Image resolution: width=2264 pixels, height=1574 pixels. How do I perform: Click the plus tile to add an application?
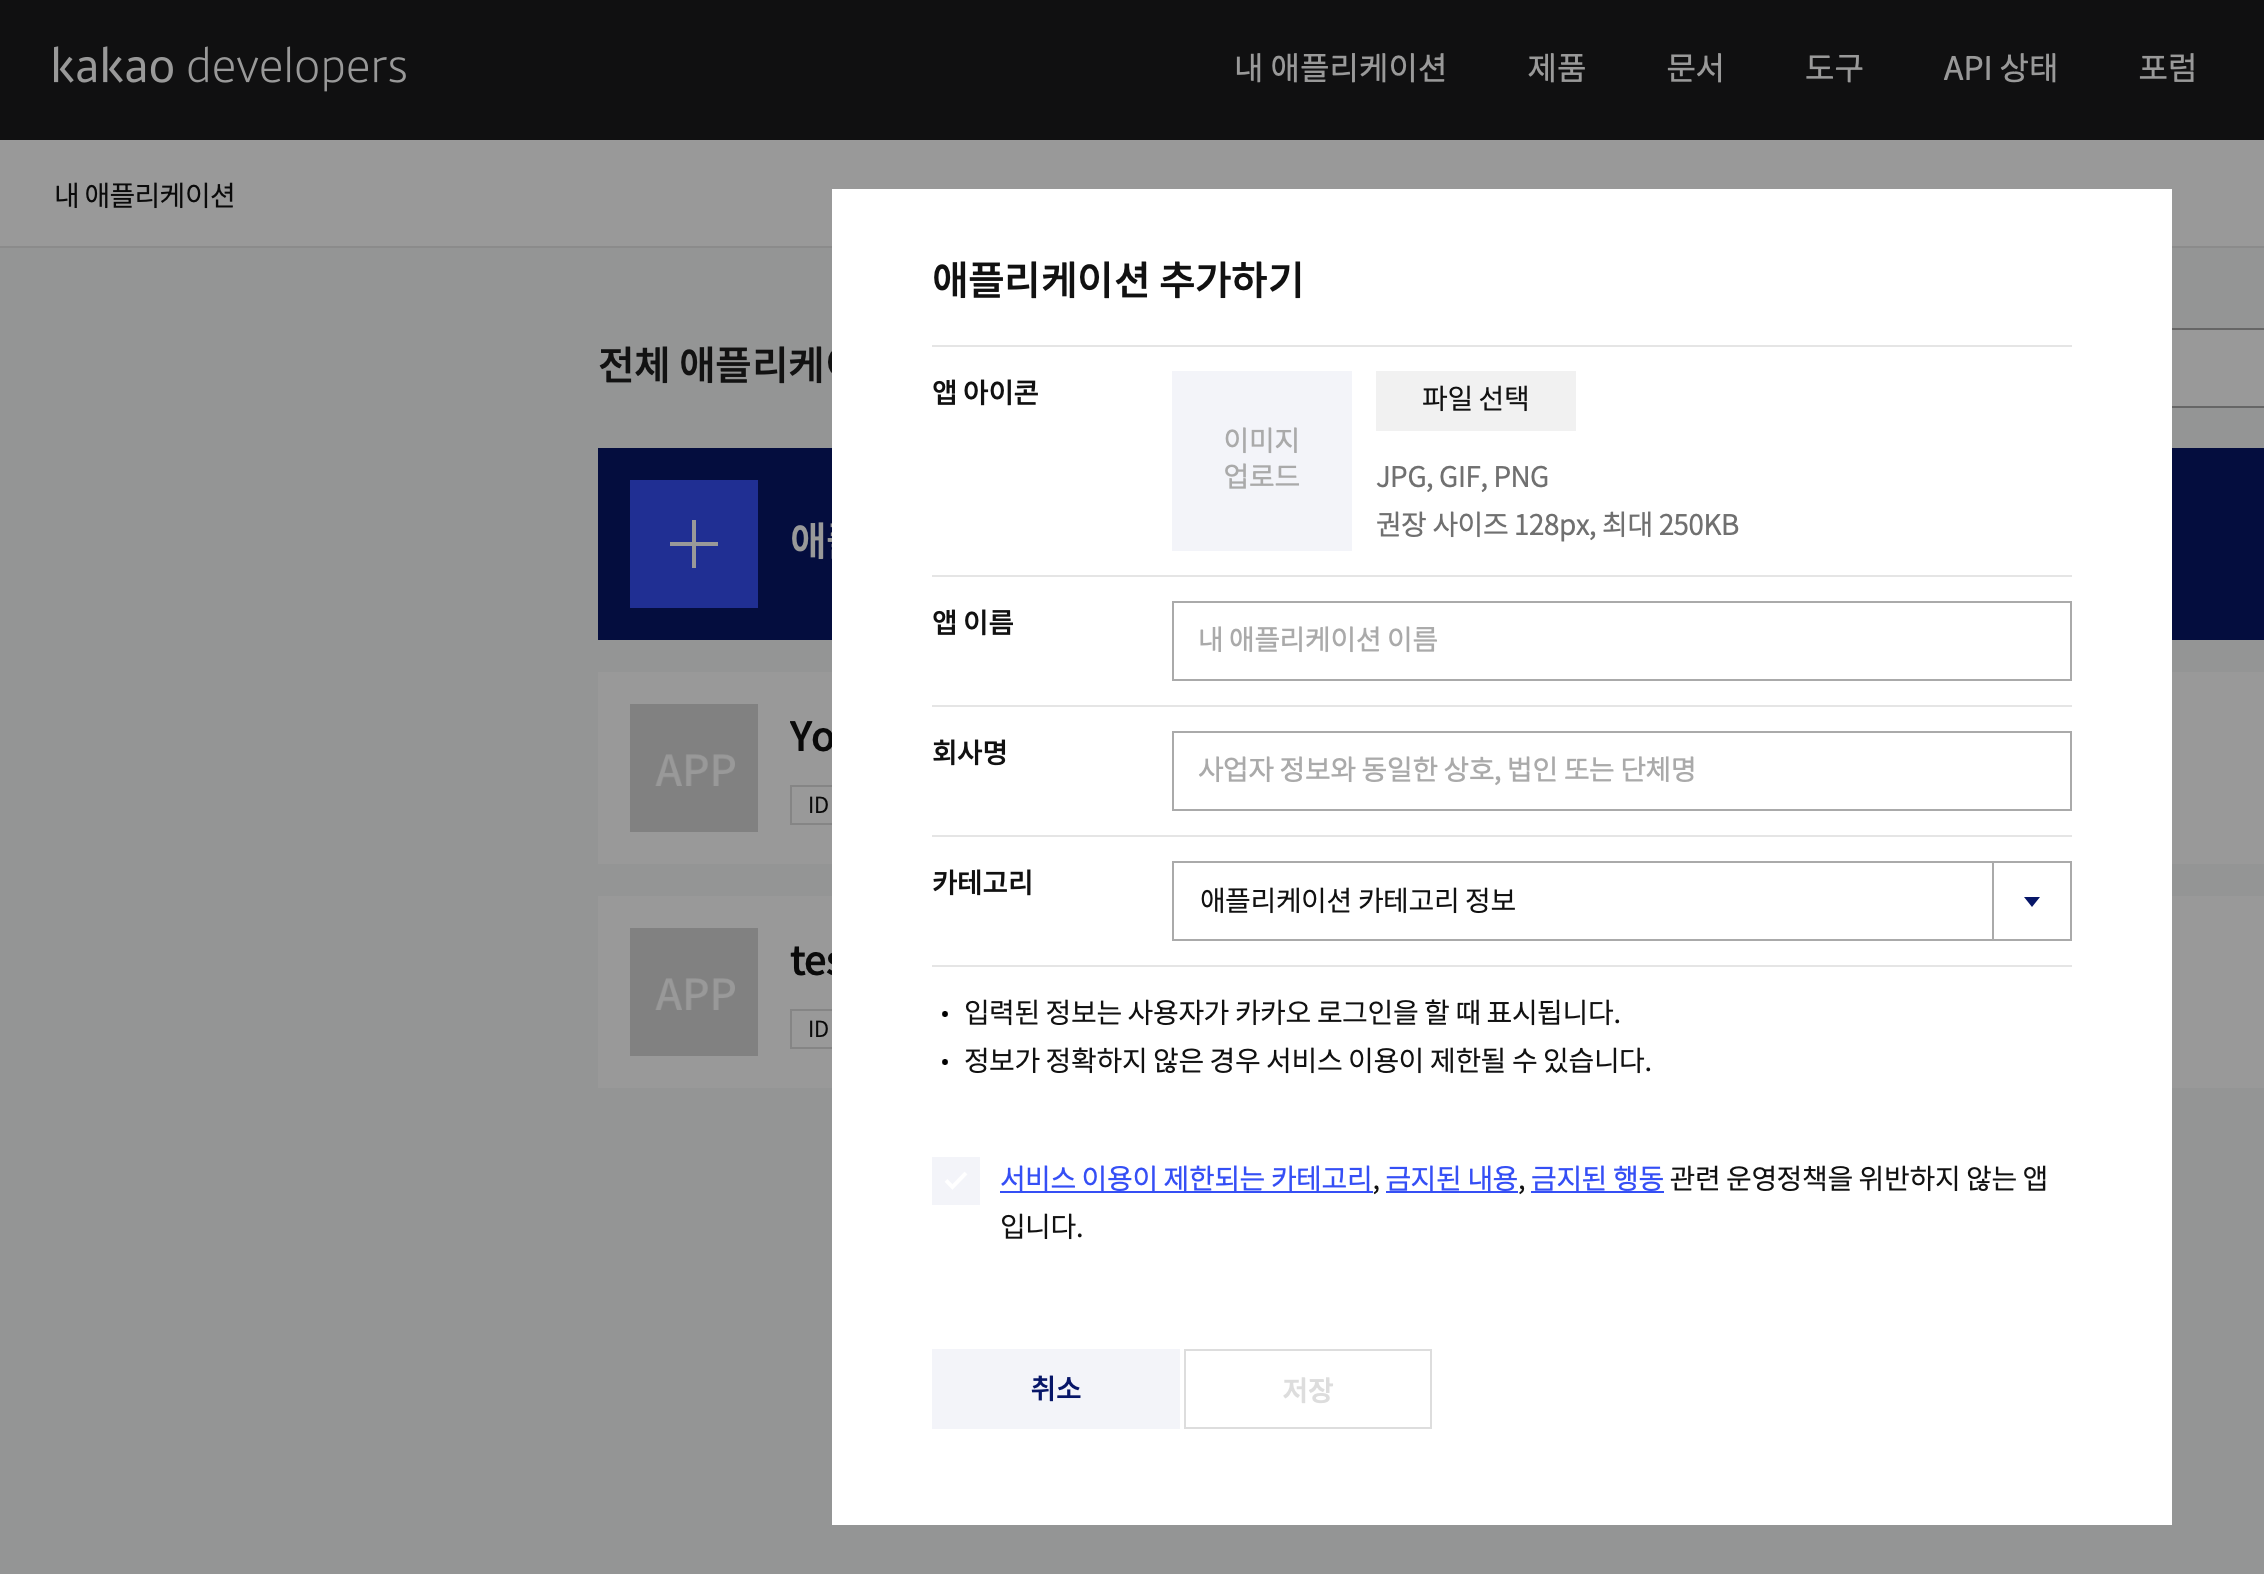694,543
